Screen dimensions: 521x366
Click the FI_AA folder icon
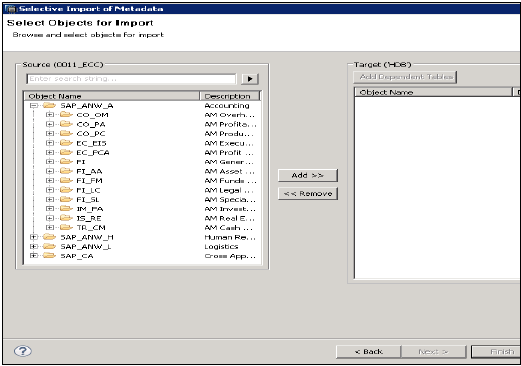click(66, 171)
